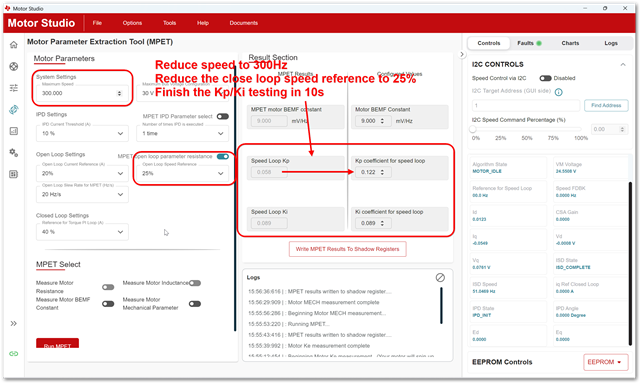Switch to the Faults tab
The width and height of the screenshot is (640, 383).
pyautogui.click(x=529, y=43)
